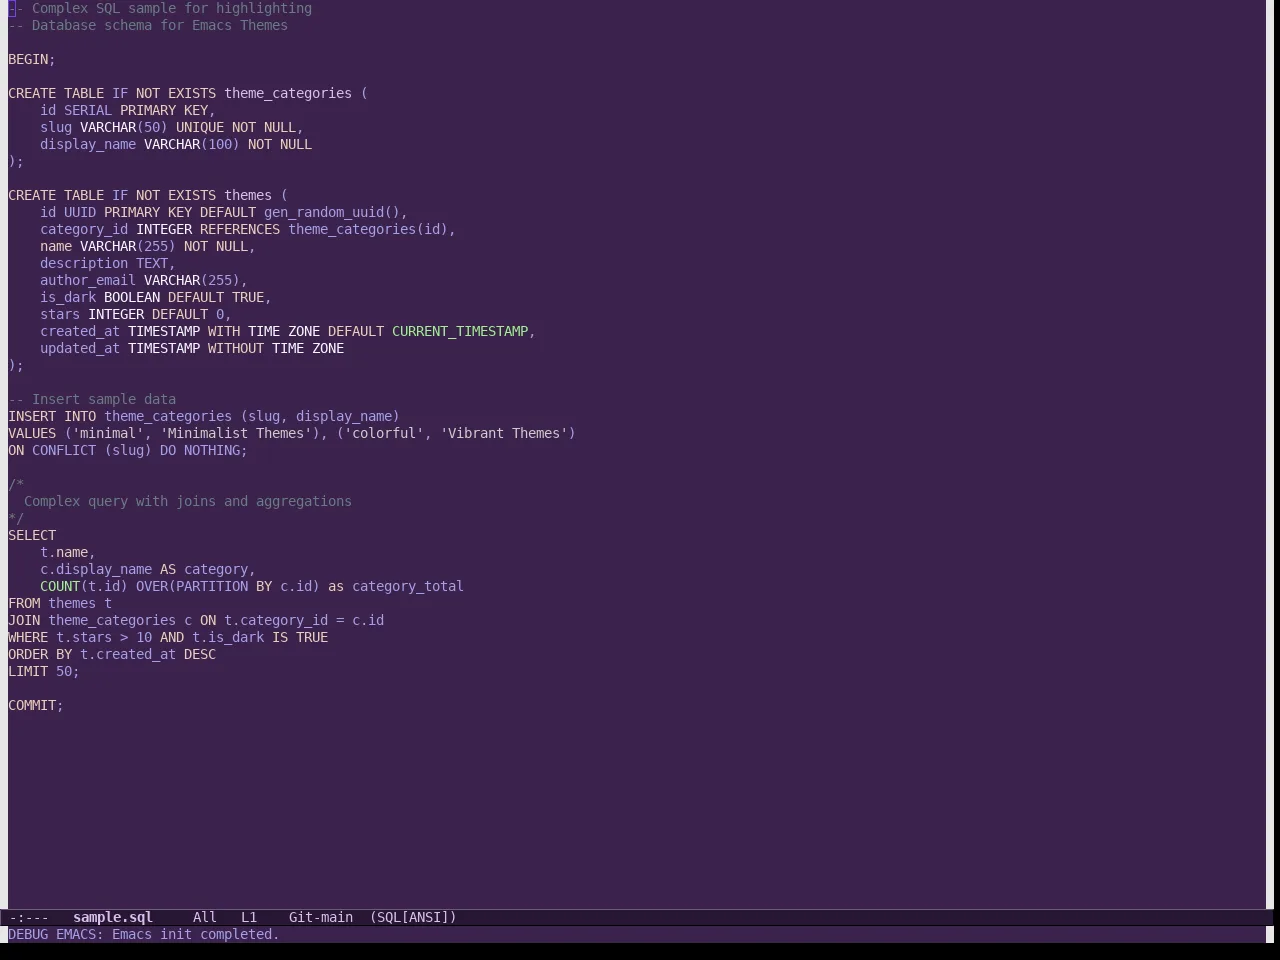Viewport: 1280px width, 960px height.
Task: Click 'is_dark BOOLEAN DEFAULT TRUE' line
Action: pyautogui.click(x=156, y=297)
